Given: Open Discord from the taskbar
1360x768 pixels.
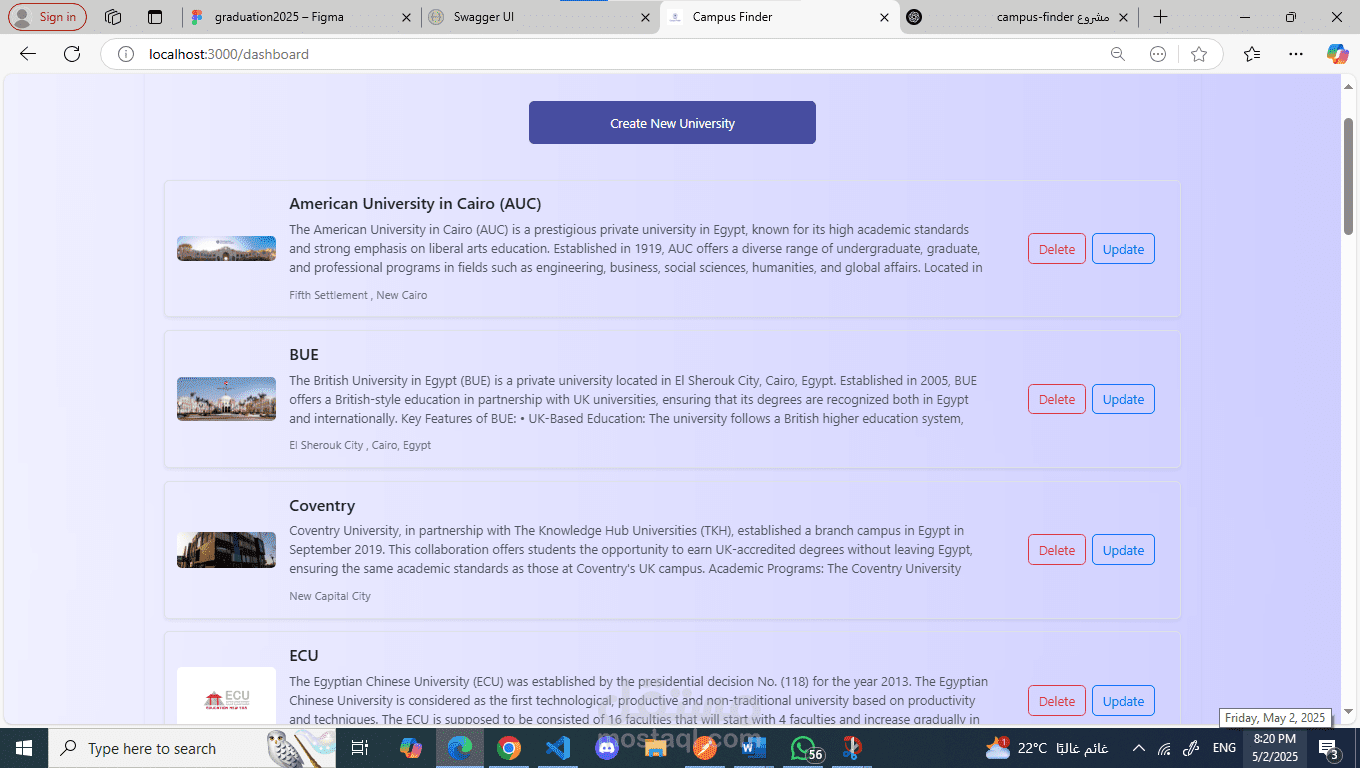Looking at the screenshot, I should [x=607, y=748].
